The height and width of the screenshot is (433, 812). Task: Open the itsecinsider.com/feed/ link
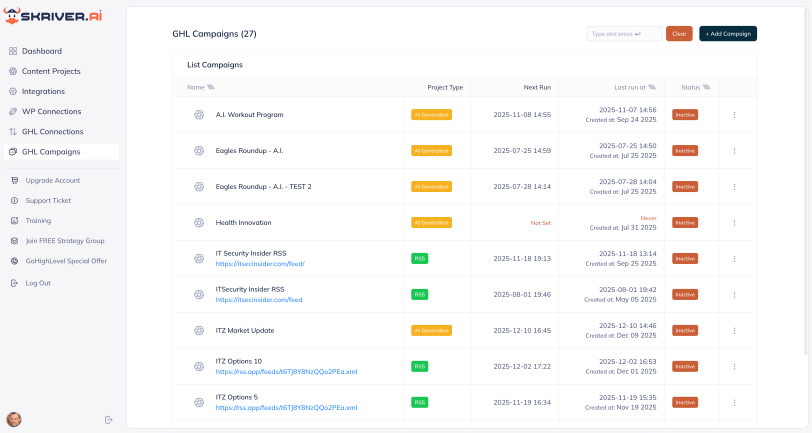[260, 264]
